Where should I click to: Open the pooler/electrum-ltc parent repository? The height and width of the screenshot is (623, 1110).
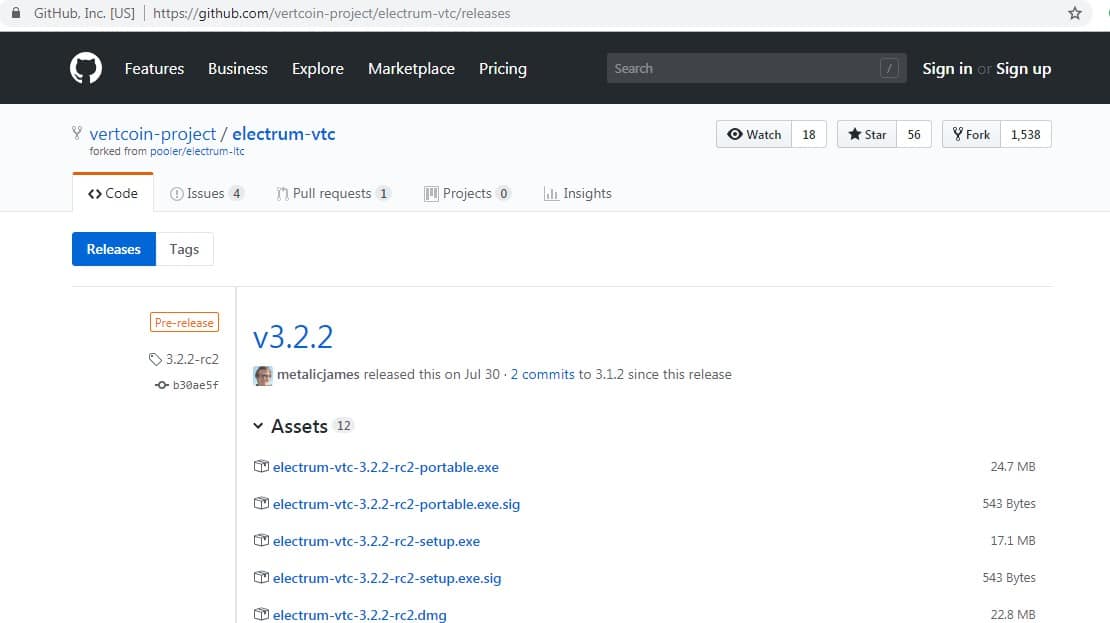(x=197, y=152)
